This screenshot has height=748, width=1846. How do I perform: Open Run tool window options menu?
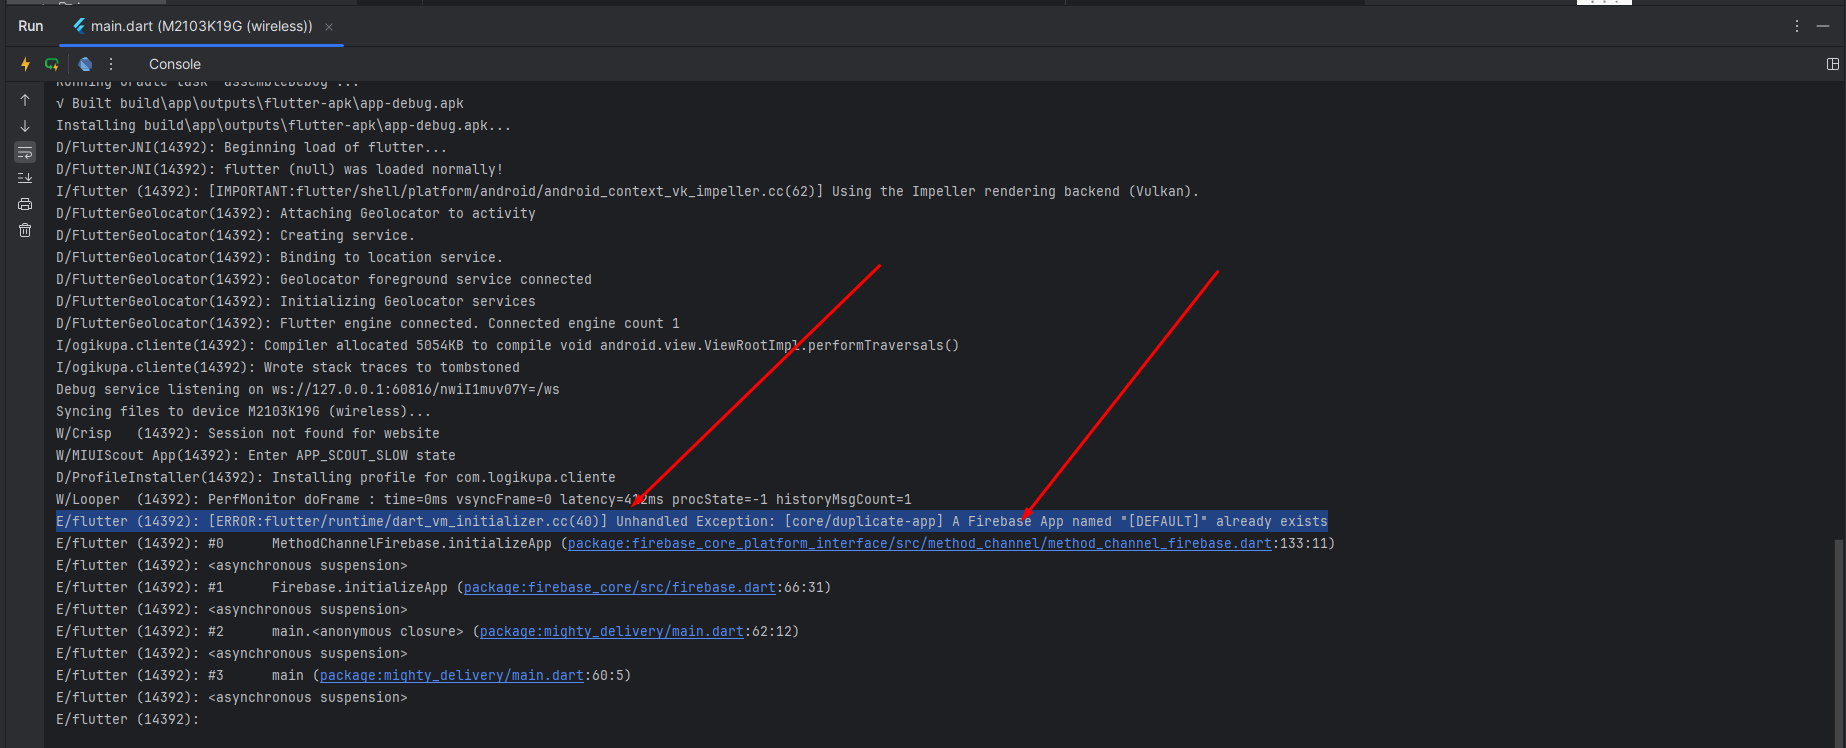tap(1796, 26)
